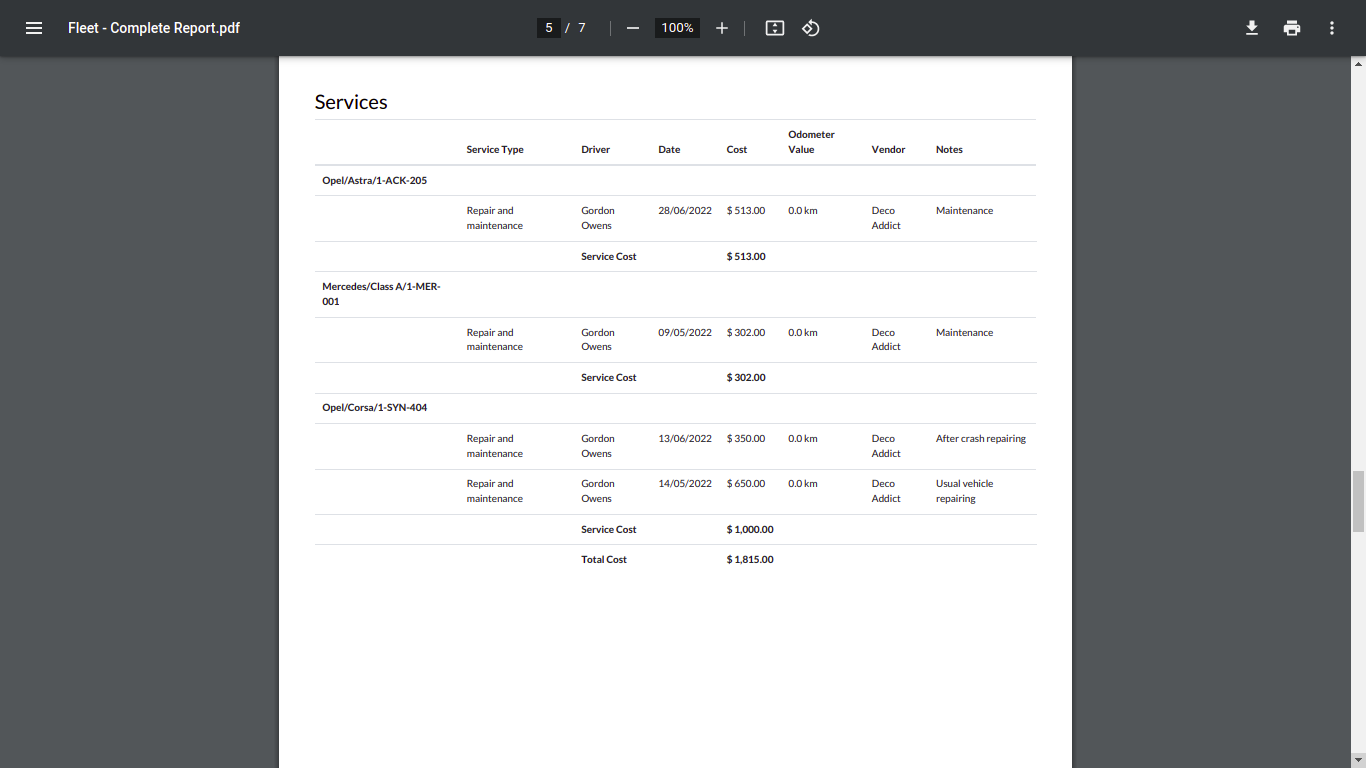Click the date 13/06/2022
The width and height of the screenshot is (1366, 768).
(x=685, y=439)
